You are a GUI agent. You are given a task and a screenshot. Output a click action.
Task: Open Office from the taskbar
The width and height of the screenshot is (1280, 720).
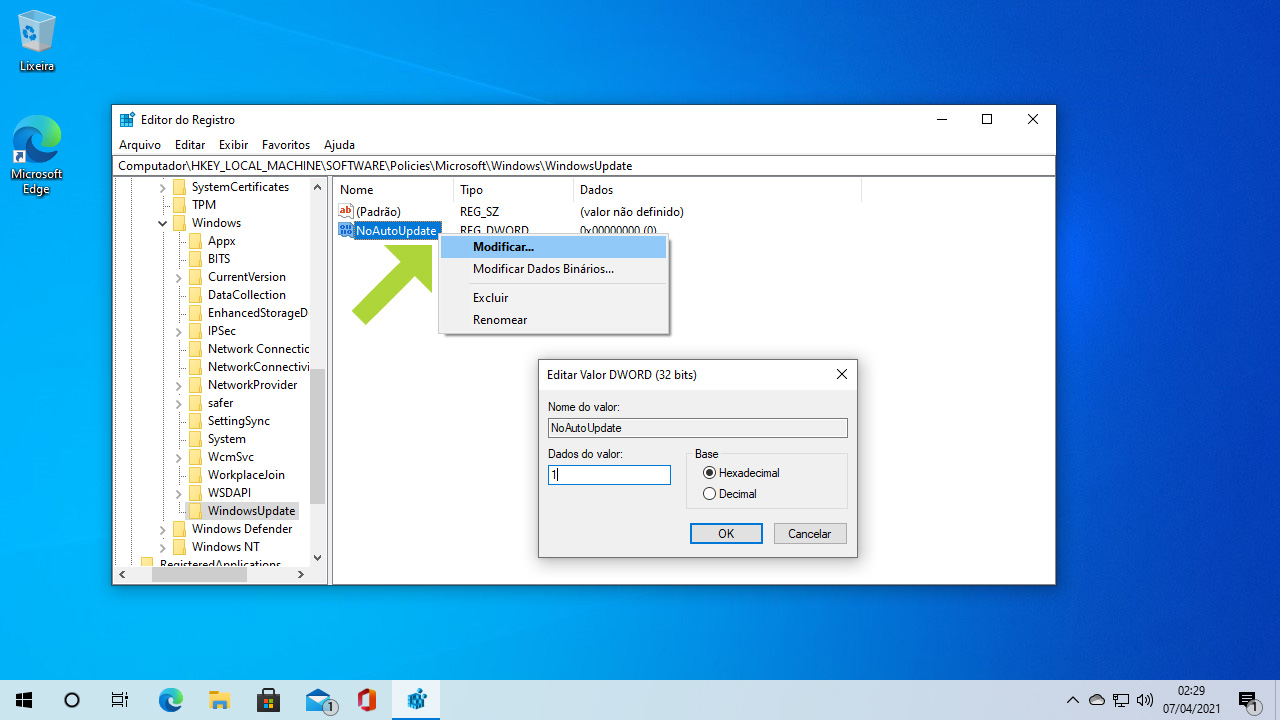click(x=367, y=700)
